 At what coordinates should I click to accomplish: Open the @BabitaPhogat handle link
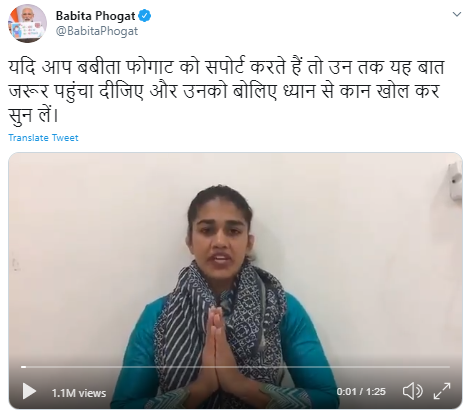tap(97, 31)
